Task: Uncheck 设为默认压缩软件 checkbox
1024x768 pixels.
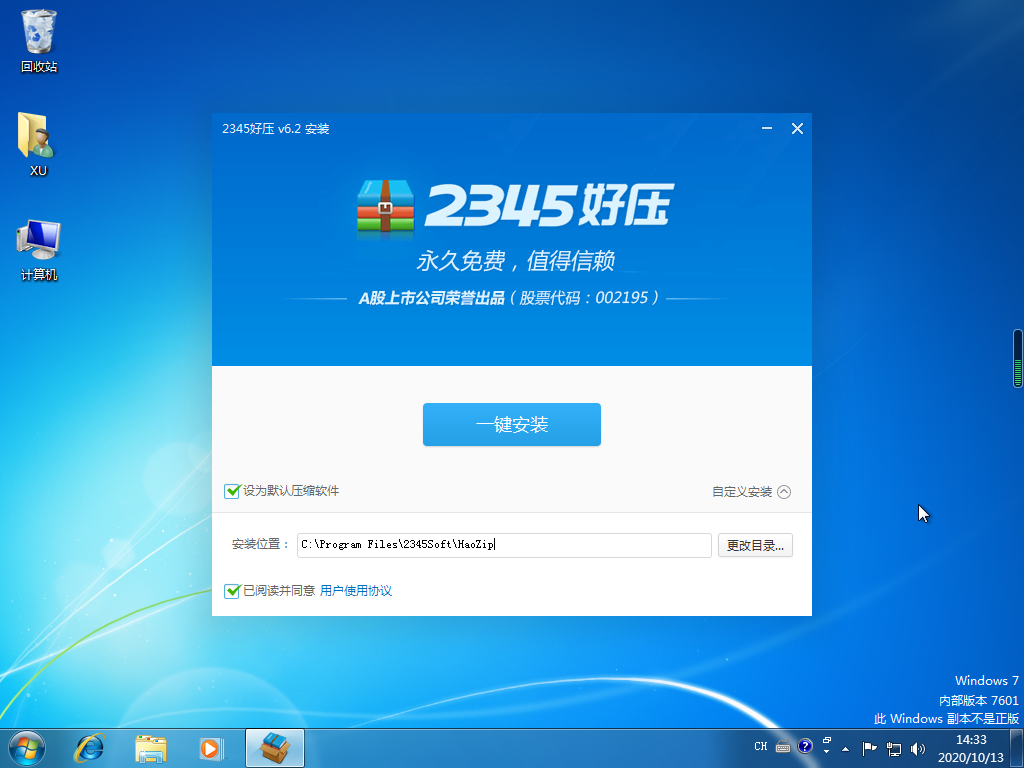Action: pyautogui.click(x=233, y=491)
